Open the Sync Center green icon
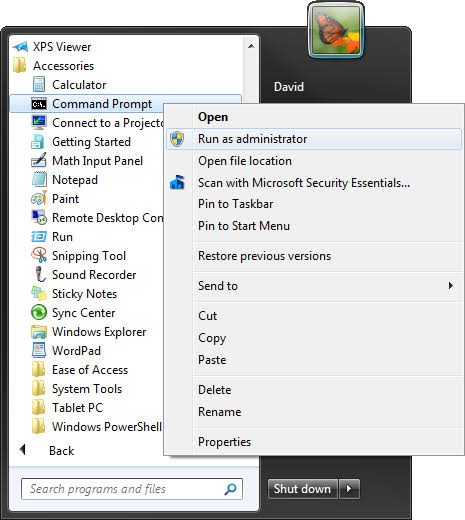The width and height of the screenshot is (465, 520). (39, 313)
